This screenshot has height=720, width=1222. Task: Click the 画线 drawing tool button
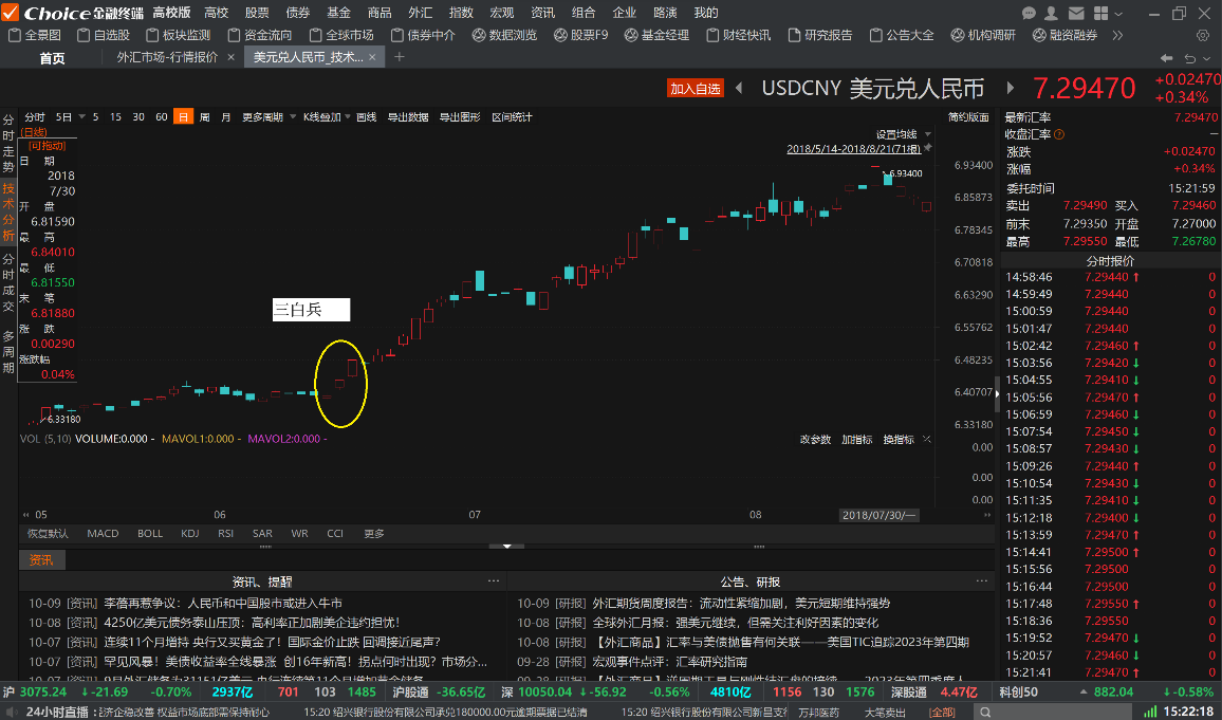[x=366, y=117]
